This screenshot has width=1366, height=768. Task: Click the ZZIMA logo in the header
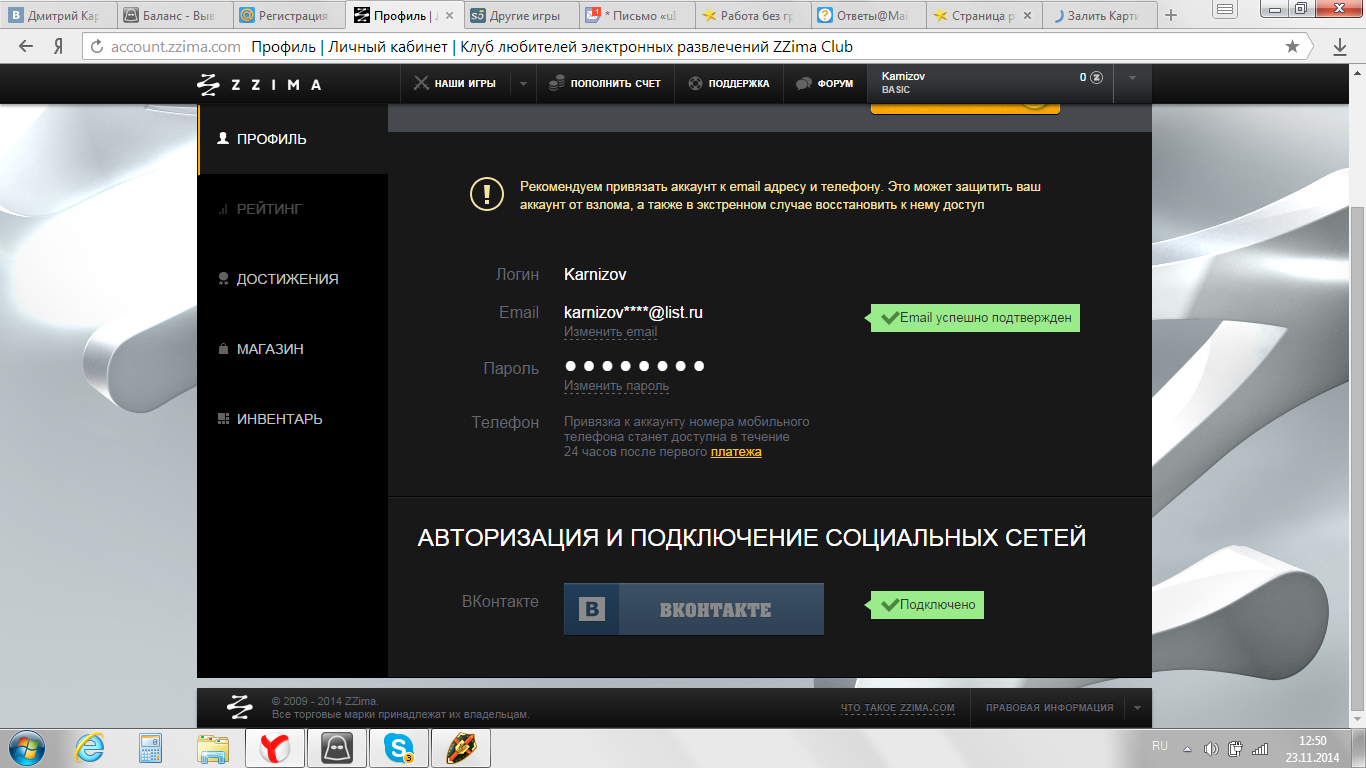point(259,84)
